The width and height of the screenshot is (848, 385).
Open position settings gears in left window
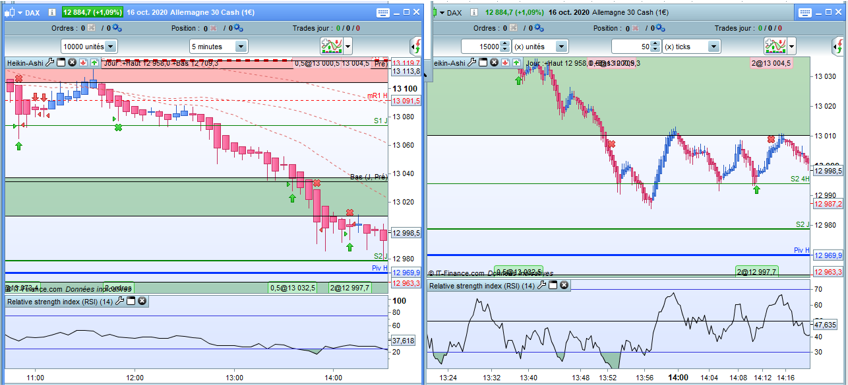238,28
